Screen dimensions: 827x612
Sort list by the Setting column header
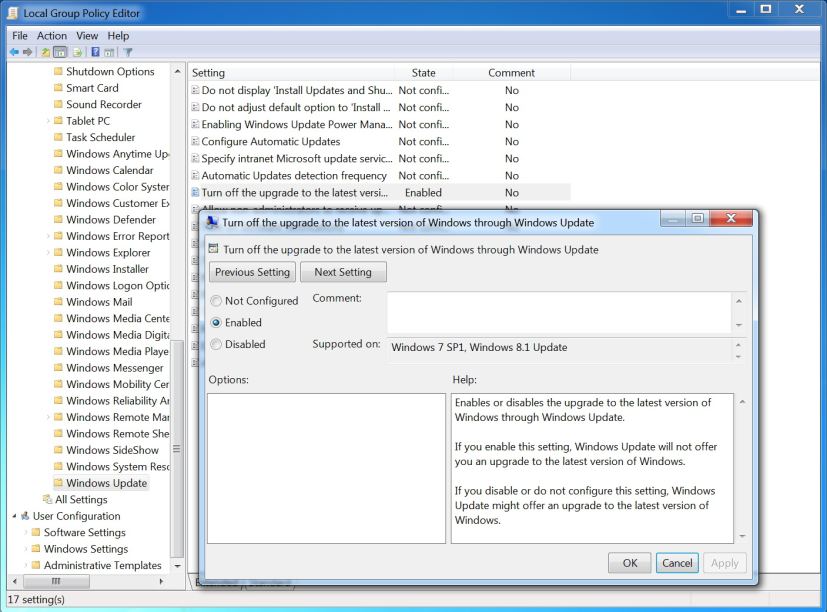(291, 73)
